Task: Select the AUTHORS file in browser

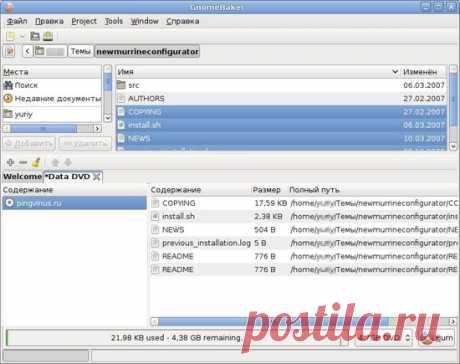Action: (x=146, y=99)
